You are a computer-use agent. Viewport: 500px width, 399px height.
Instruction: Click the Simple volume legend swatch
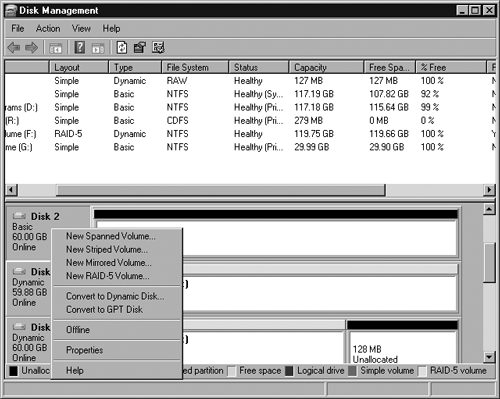[x=352, y=371]
